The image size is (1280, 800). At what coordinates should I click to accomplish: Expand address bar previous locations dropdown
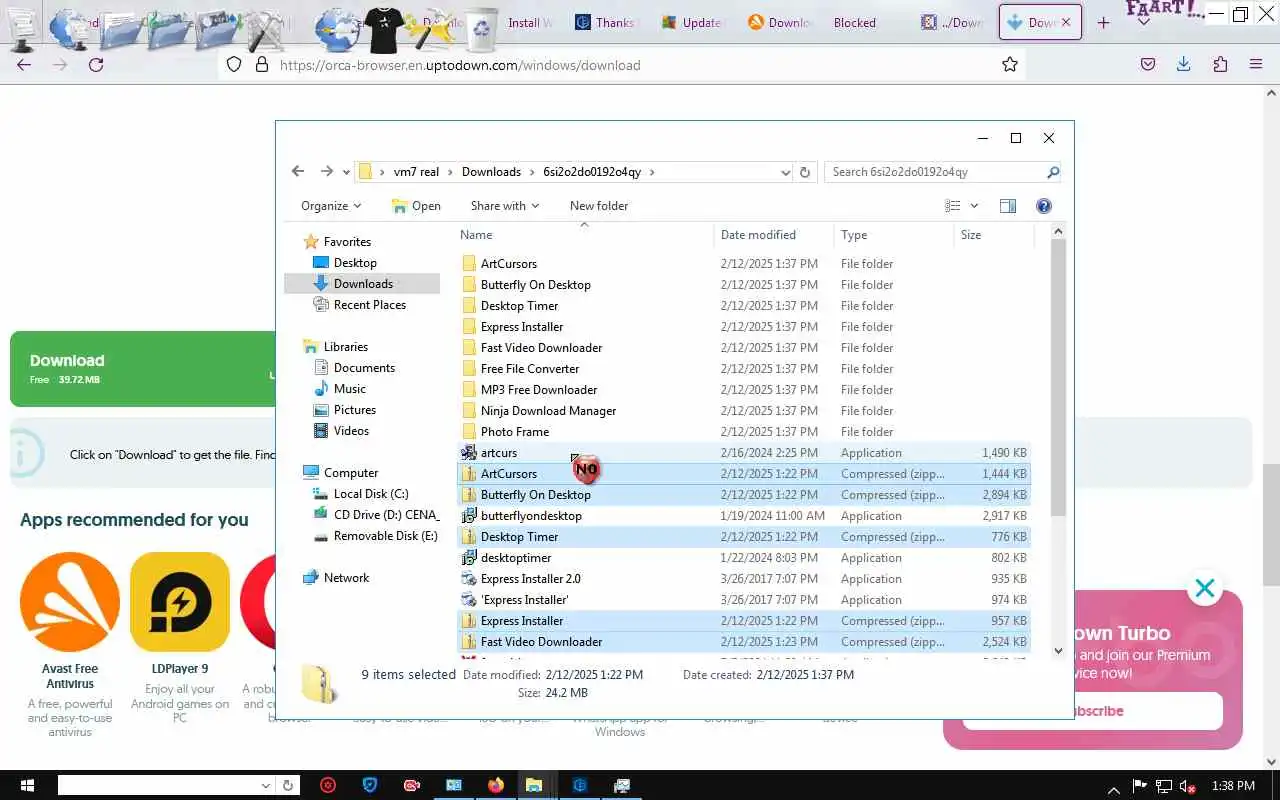[x=785, y=172]
